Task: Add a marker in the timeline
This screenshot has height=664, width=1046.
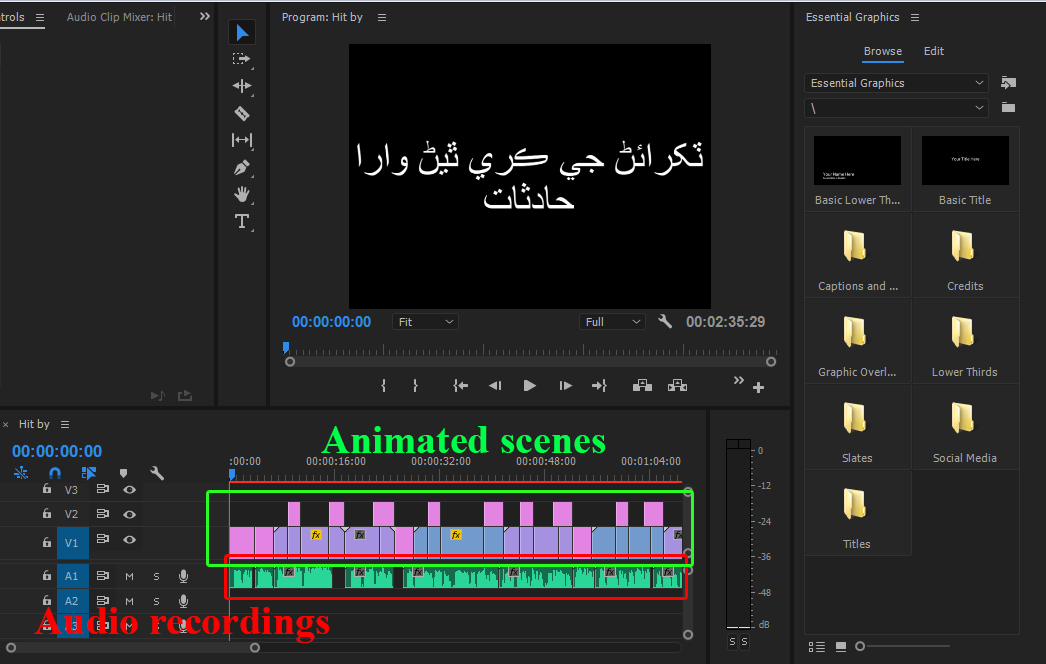Action: click(123, 473)
